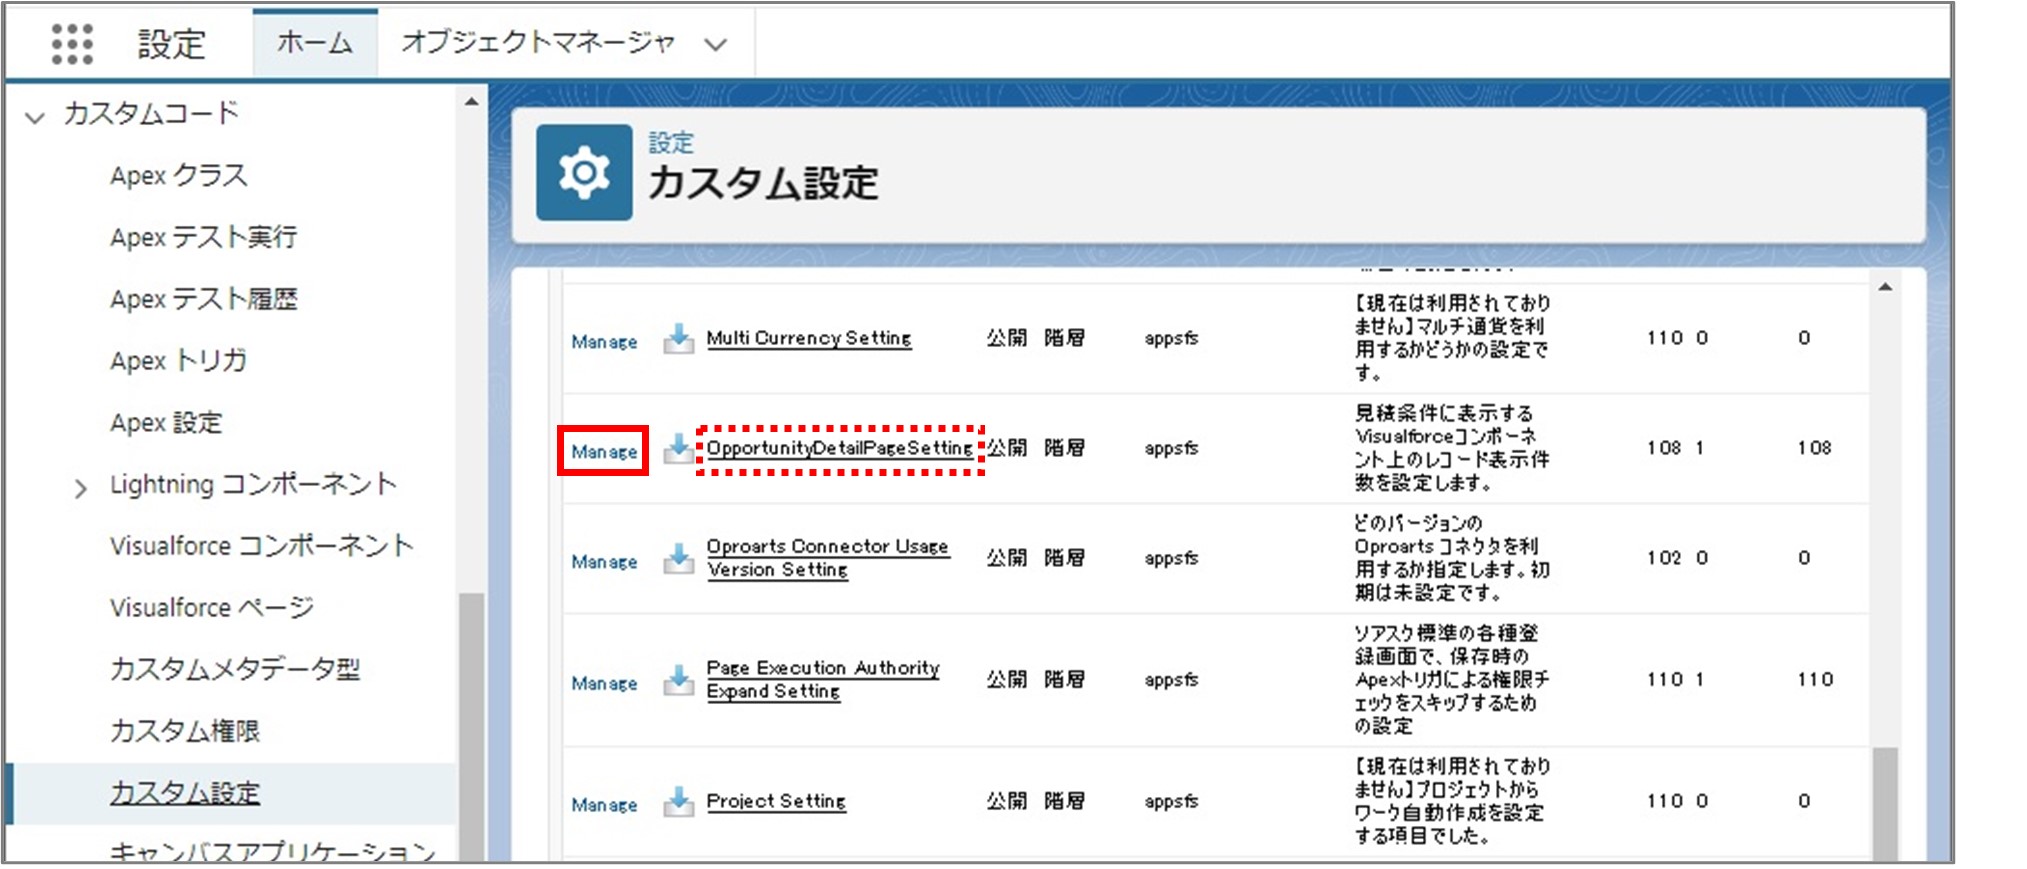The width and height of the screenshot is (2027, 869).
Task: Open Multi Currency Setting link
Action: coord(809,338)
